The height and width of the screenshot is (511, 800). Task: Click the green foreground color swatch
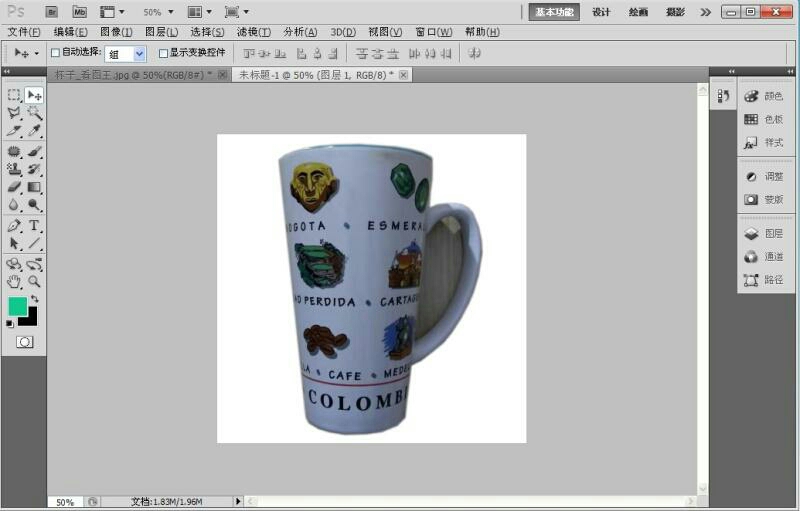(x=17, y=306)
